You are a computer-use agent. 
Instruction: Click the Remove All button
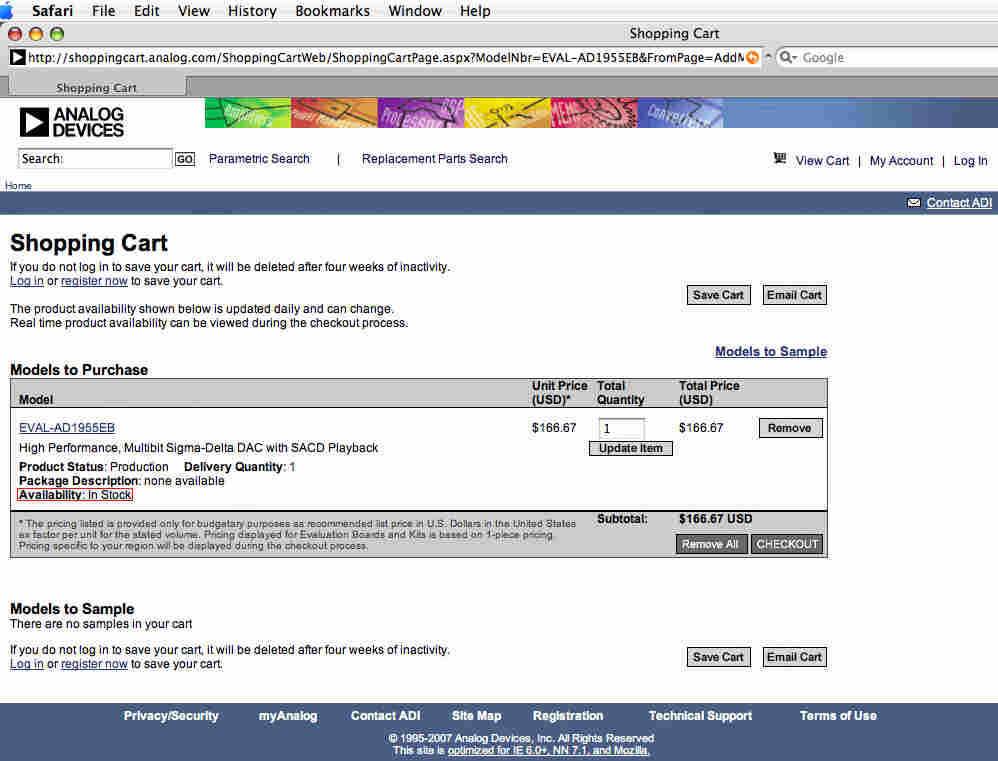[x=710, y=544]
